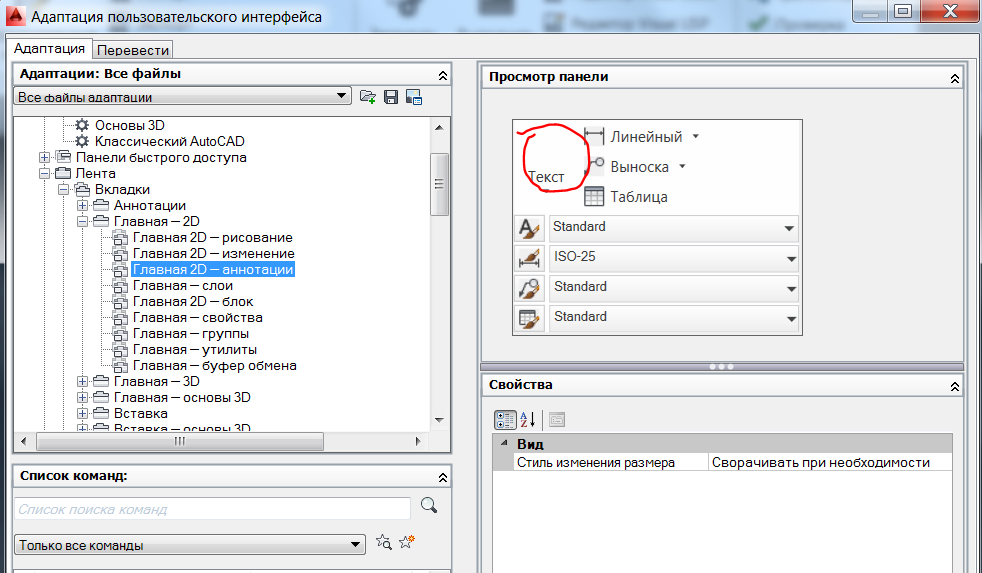This screenshot has height=573, width=982.
Task: Switch to the Адаптация tab
Action: [x=49, y=48]
